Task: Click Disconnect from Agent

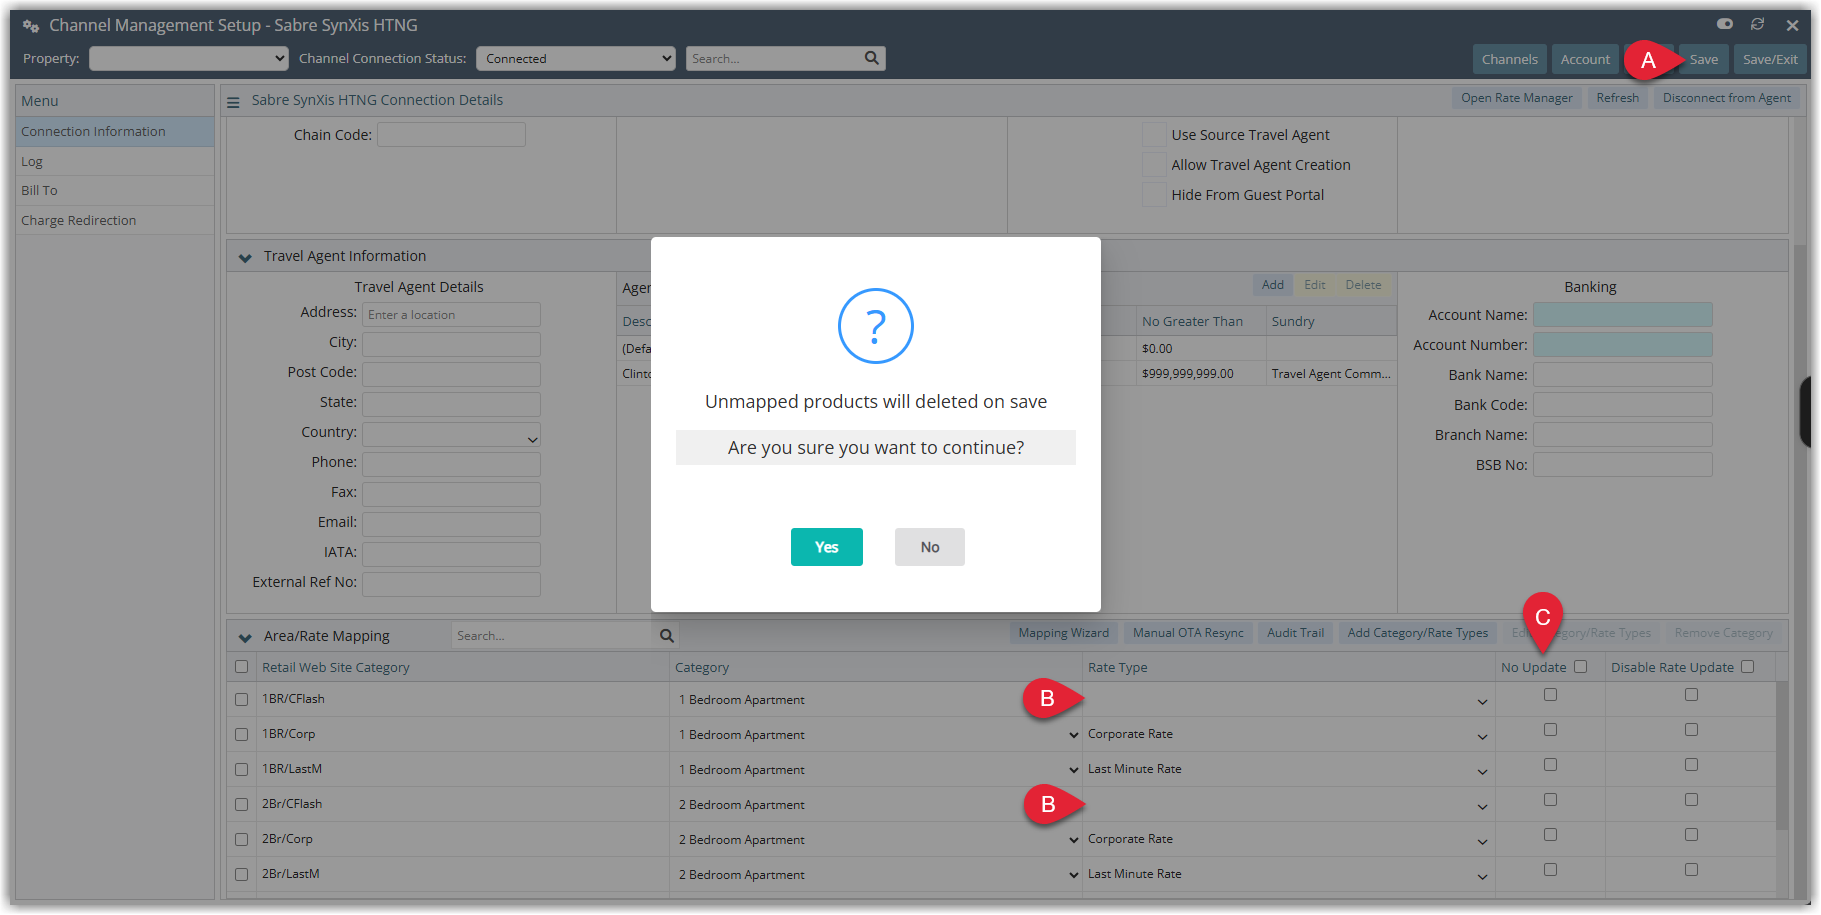Action: click(1727, 98)
